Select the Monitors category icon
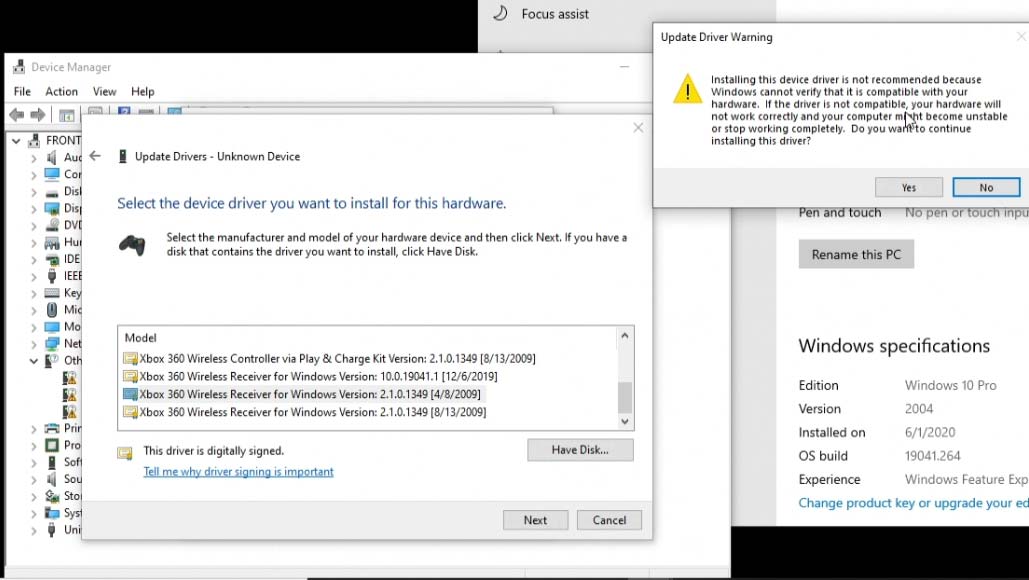The height and width of the screenshot is (580, 1029). tap(52, 327)
